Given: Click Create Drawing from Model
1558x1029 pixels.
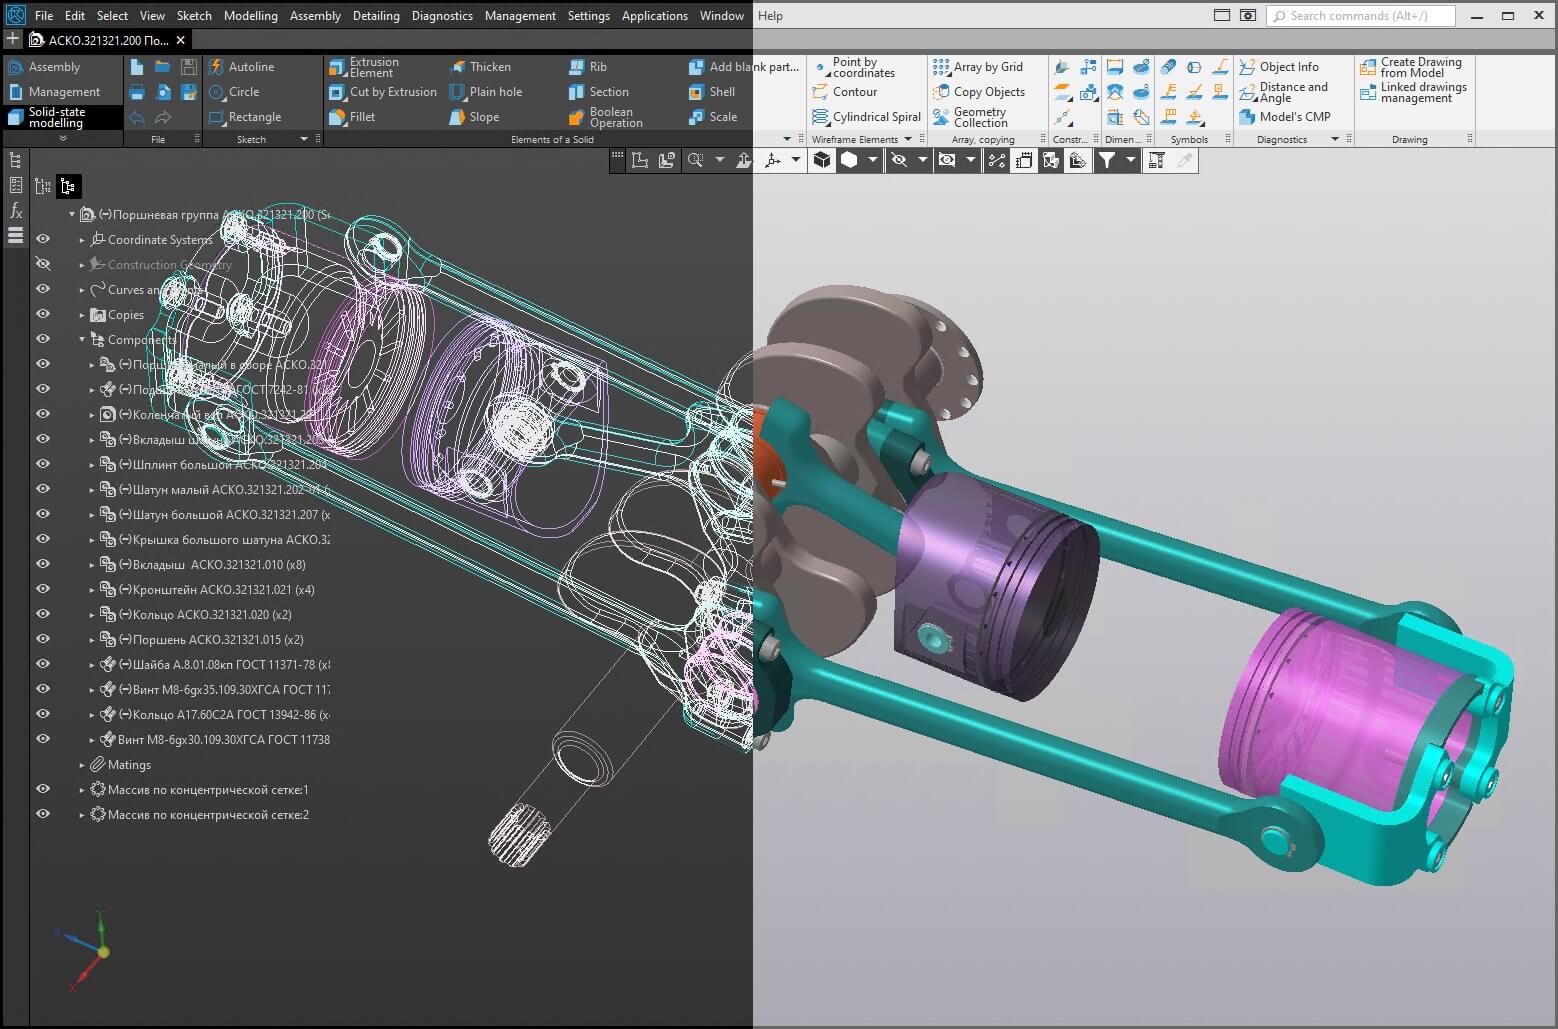Looking at the screenshot, I should tap(1411, 67).
